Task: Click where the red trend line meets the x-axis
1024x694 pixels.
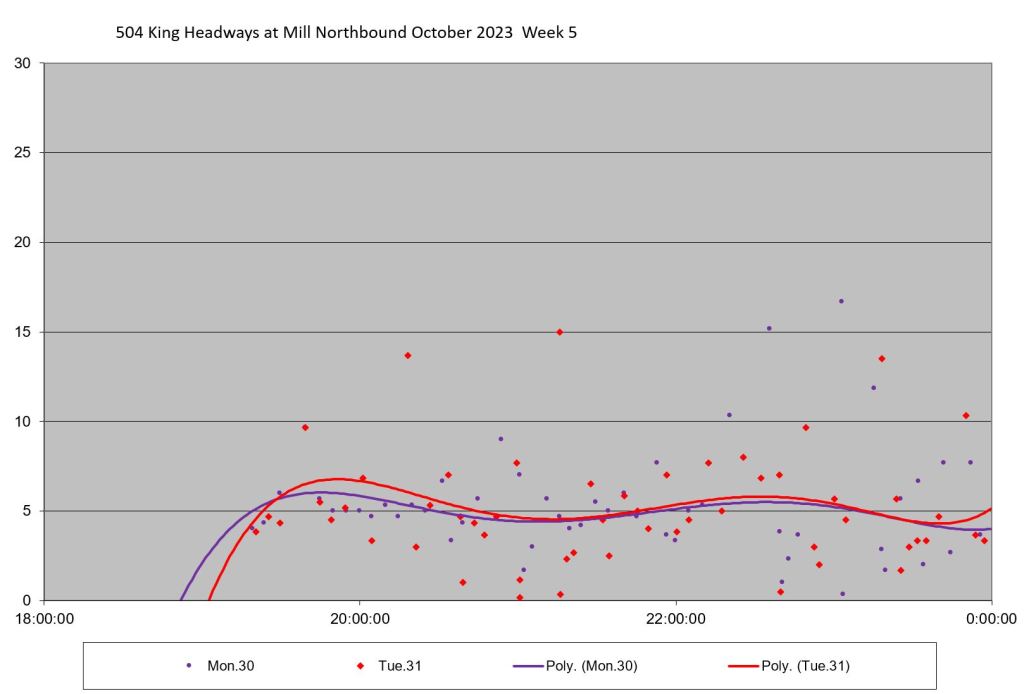Action: pos(209,599)
